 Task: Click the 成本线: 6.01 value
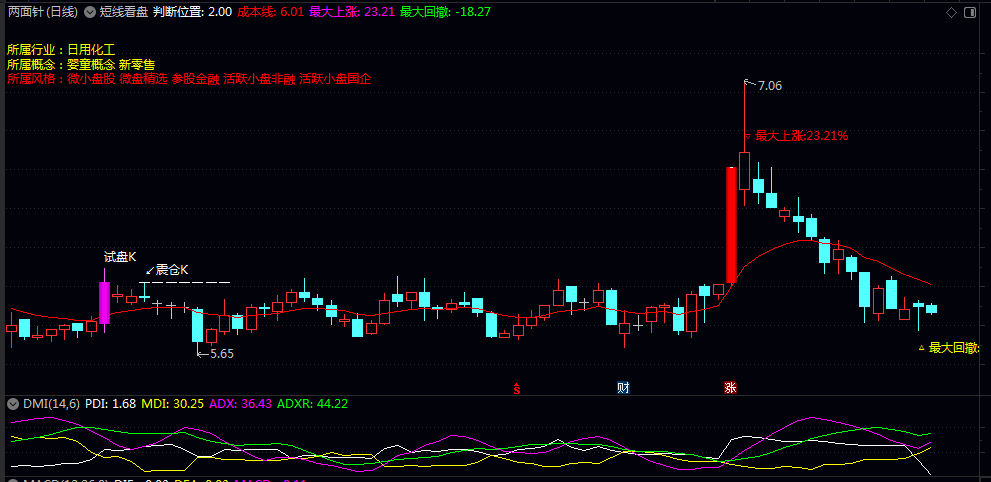[271, 12]
